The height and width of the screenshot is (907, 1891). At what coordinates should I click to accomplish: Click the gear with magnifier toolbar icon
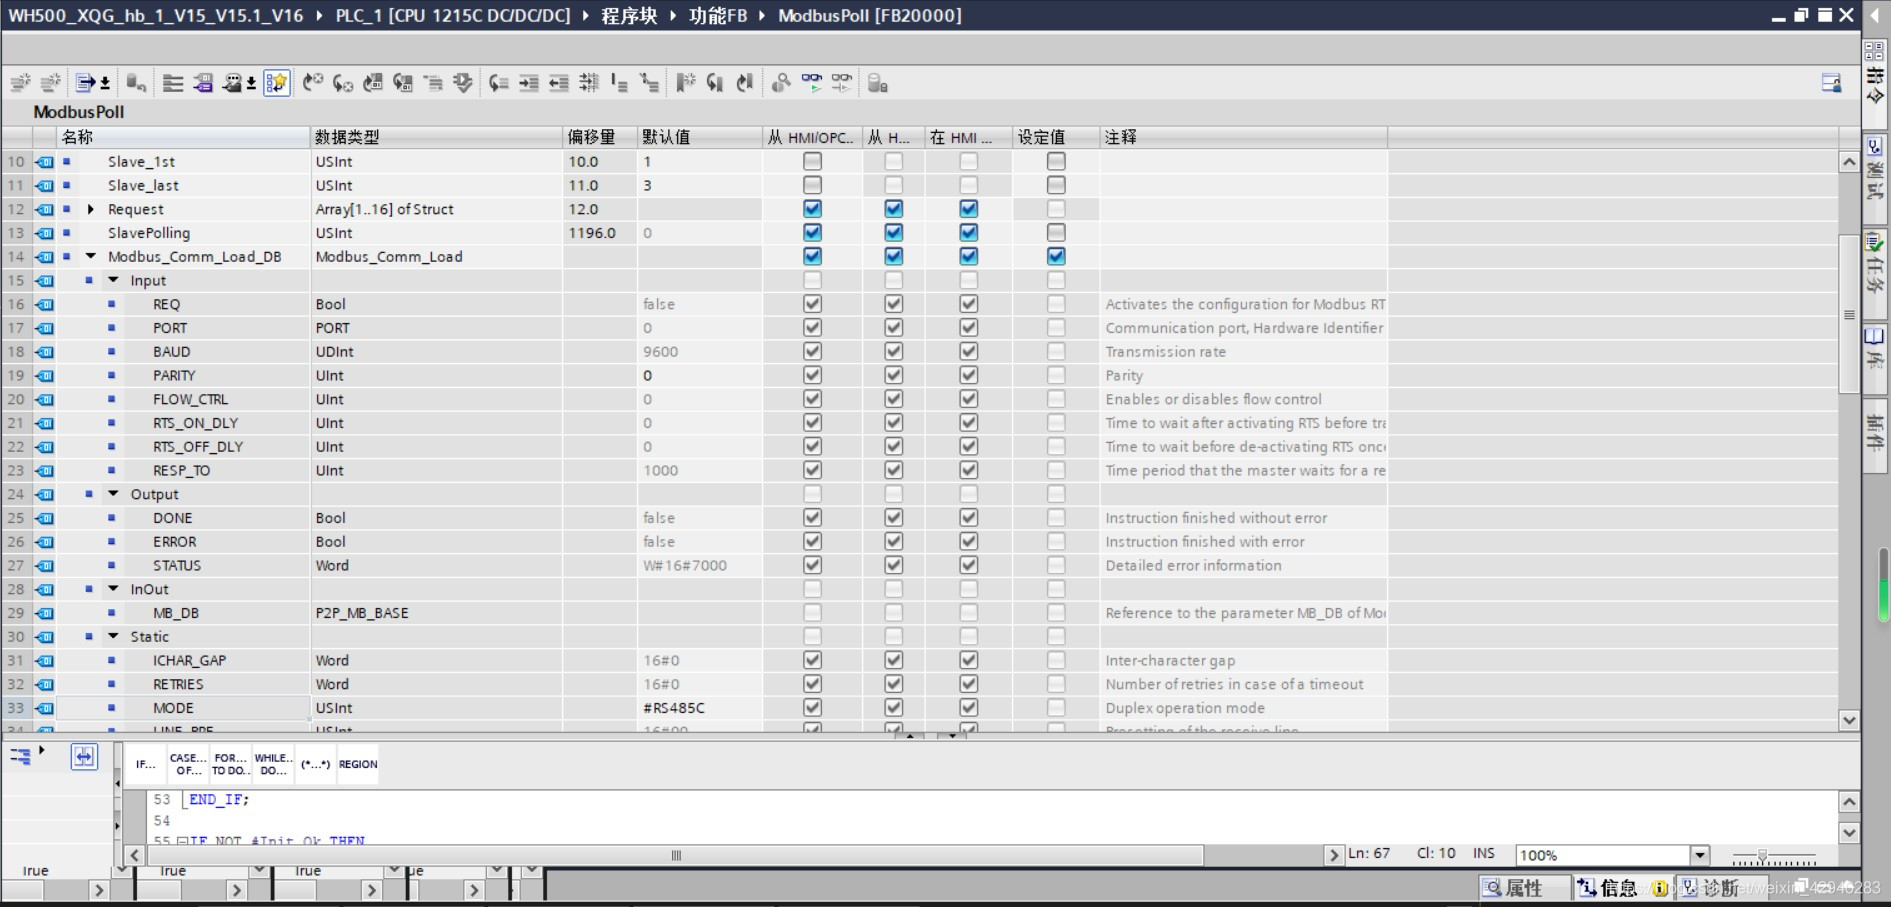pos(781,83)
